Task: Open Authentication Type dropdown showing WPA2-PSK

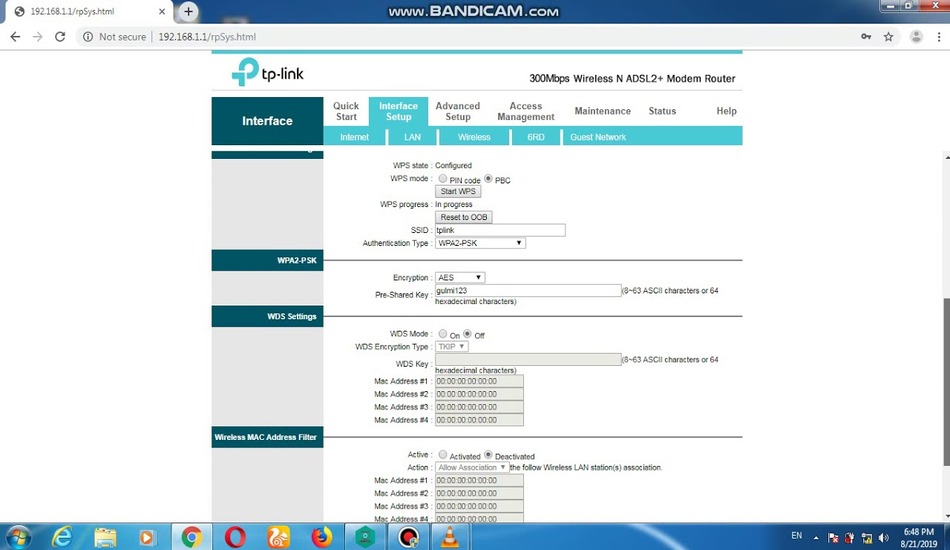Action: (x=480, y=243)
